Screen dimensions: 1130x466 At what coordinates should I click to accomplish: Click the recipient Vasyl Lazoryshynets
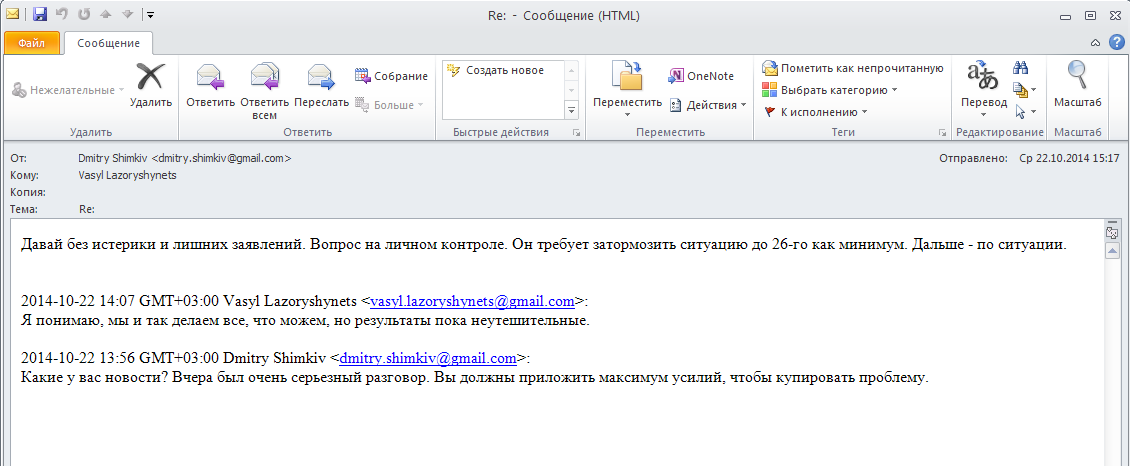(x=128, y=175)
